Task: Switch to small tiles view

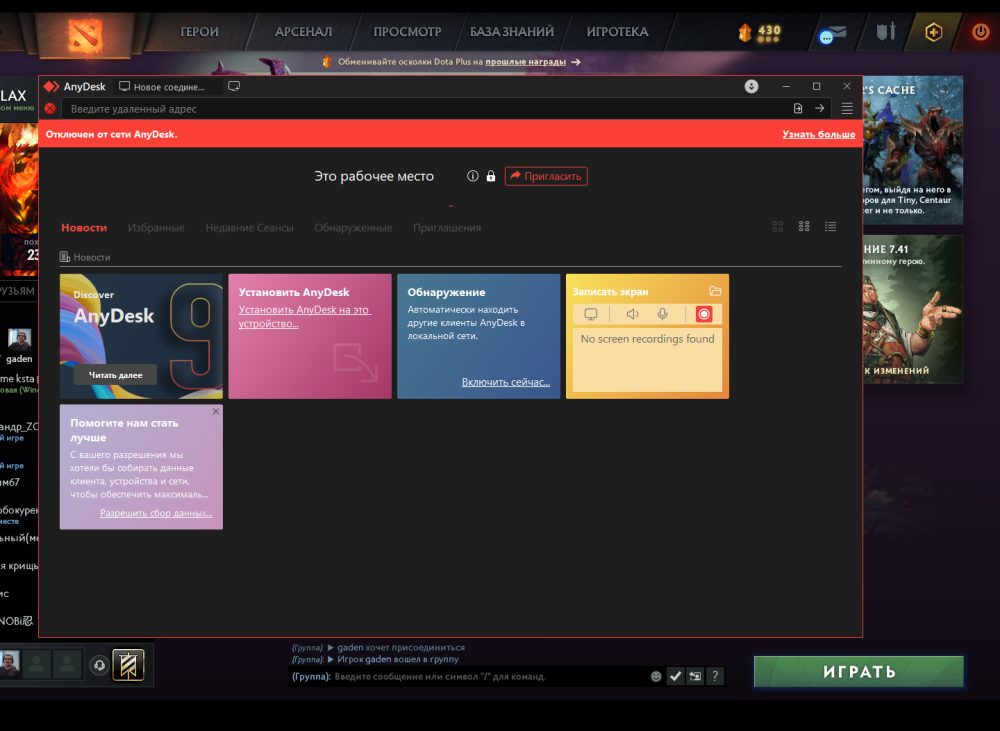Action: tap(804, 226)
